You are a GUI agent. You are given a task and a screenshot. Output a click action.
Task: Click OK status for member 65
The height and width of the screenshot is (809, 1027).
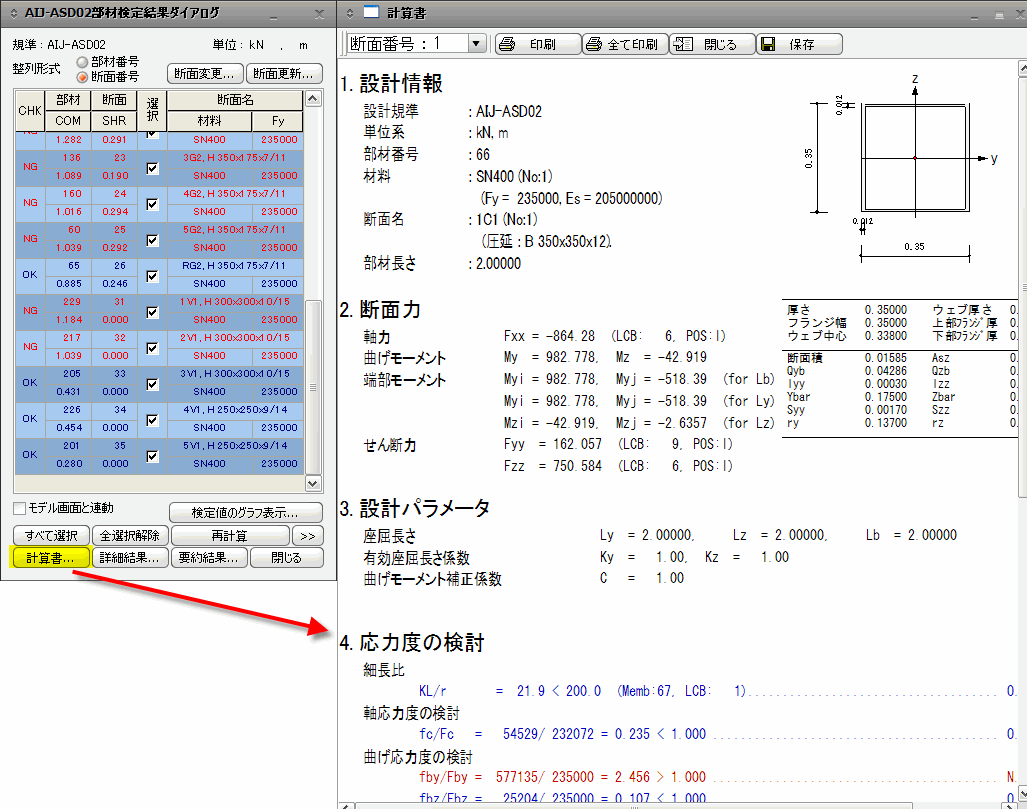pos(30,275)
